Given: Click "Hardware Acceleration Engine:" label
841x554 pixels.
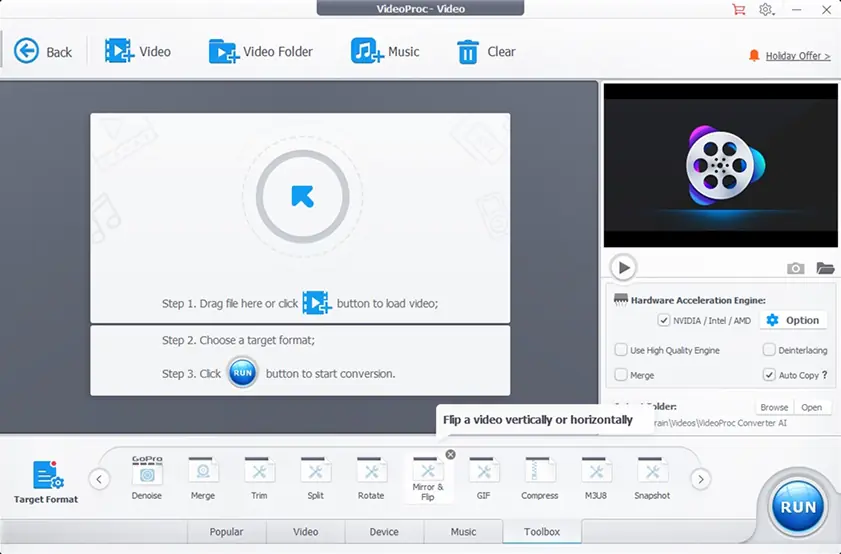Looking at the screenshot, I should point(698,300).
